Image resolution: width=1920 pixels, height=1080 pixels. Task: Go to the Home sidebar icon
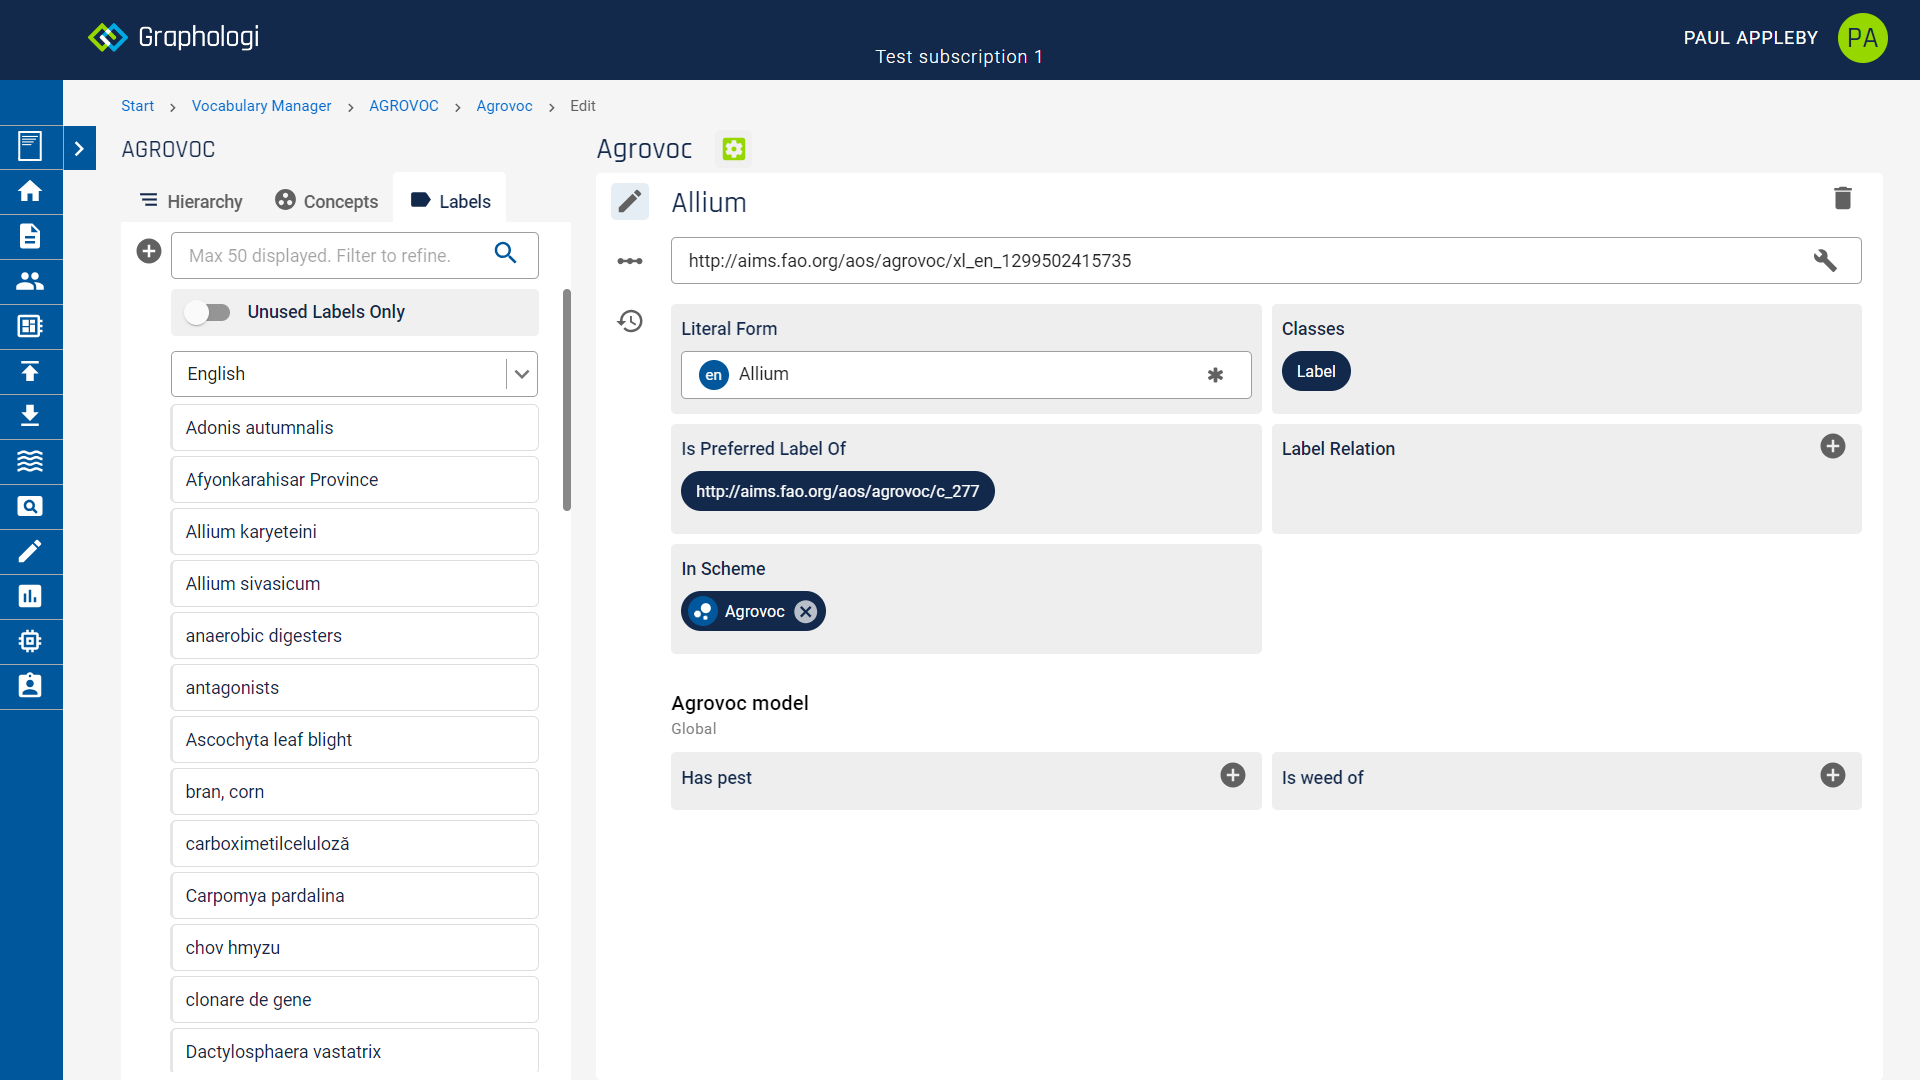pos(30,191)
